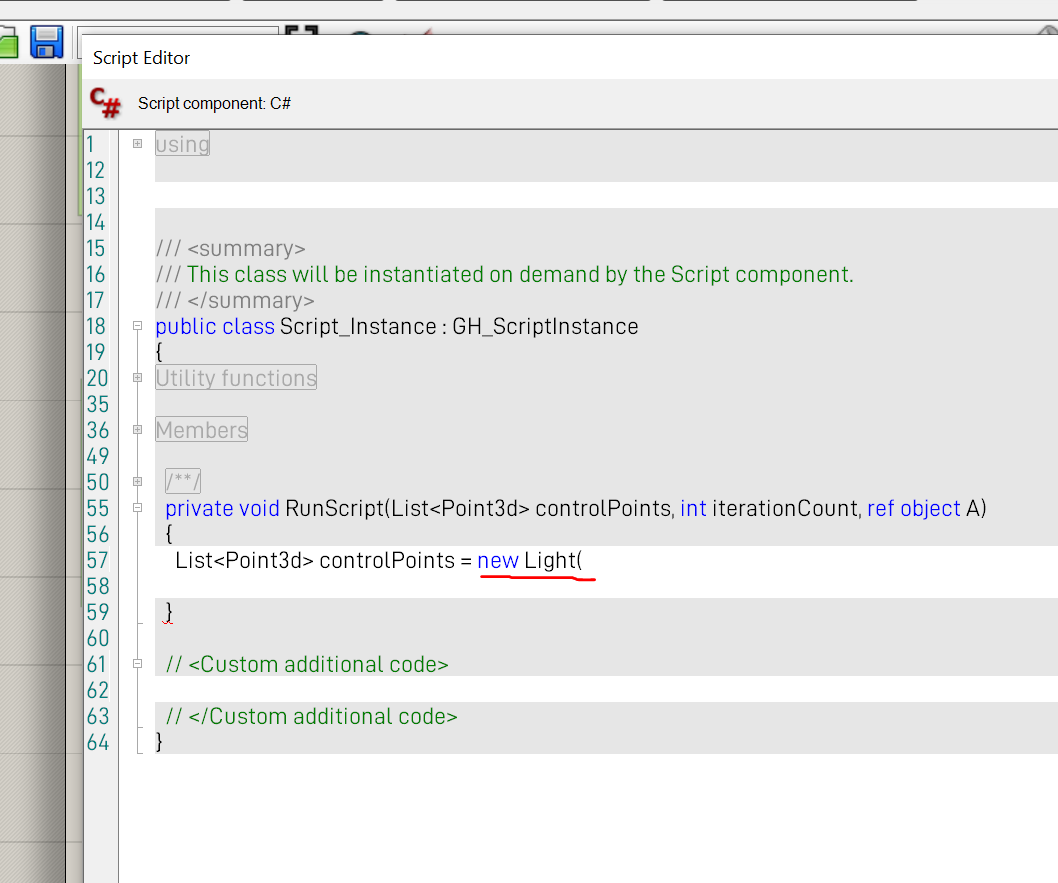Click the '/// <summary>' opening comment line
This screenshot has height=883, width=1058.
pyautogui.click(x=231, y=248)
